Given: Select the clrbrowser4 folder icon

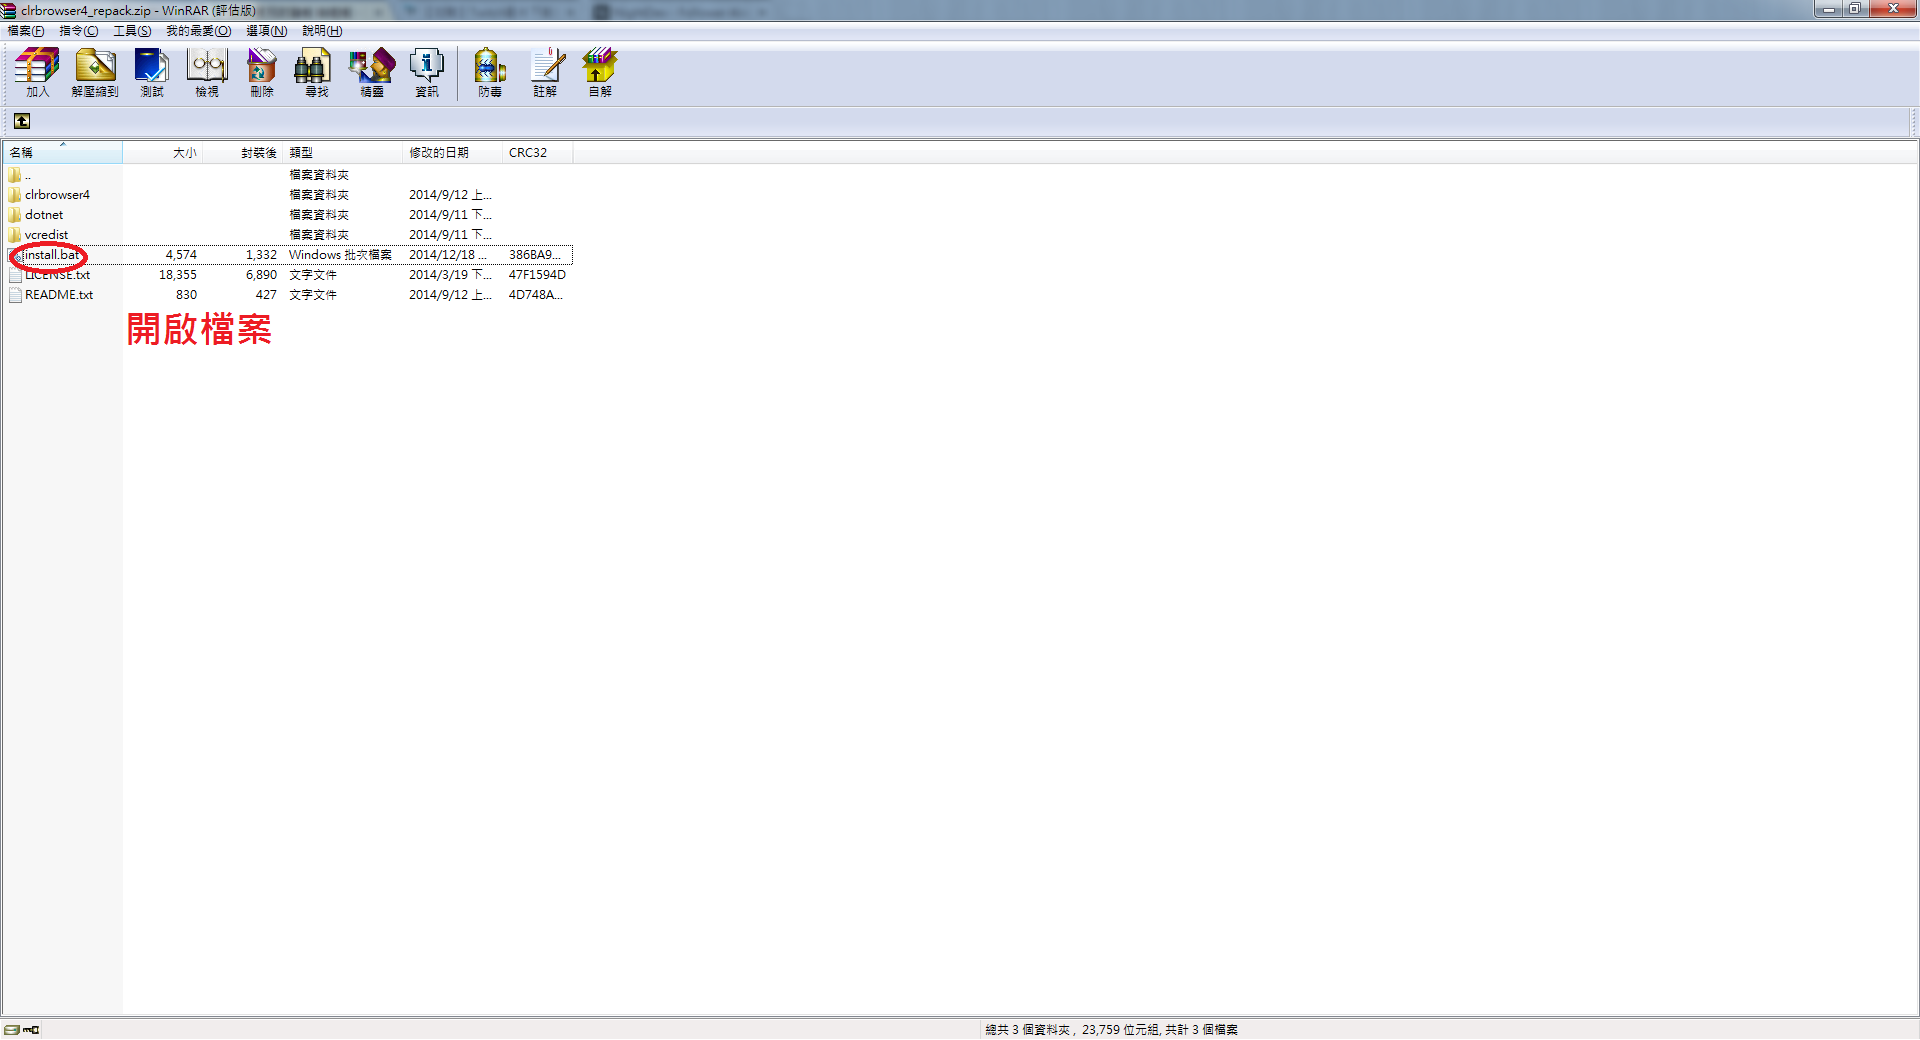Looking at the screenshot, I should coord(15,195).
